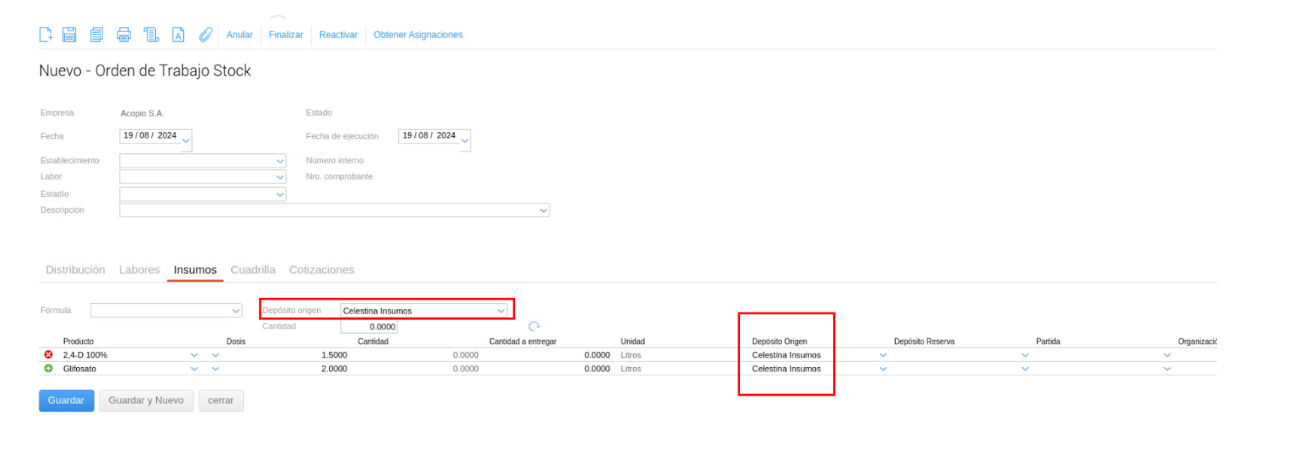Open the Cotizaciones tab
This screenshot has width=1303, height=450.
321,270
